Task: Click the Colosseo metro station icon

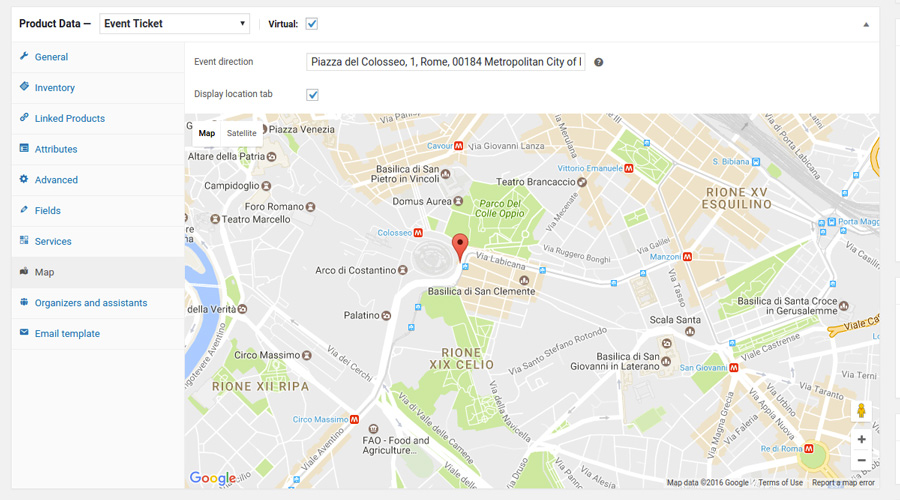Action: (419, 233)
